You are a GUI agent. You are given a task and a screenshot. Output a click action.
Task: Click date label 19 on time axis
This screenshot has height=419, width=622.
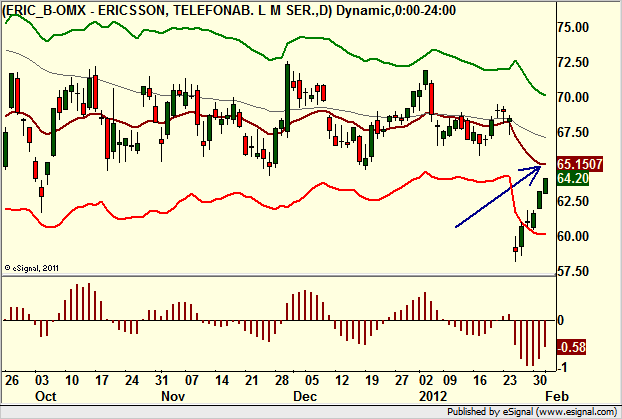click(372, 381)
